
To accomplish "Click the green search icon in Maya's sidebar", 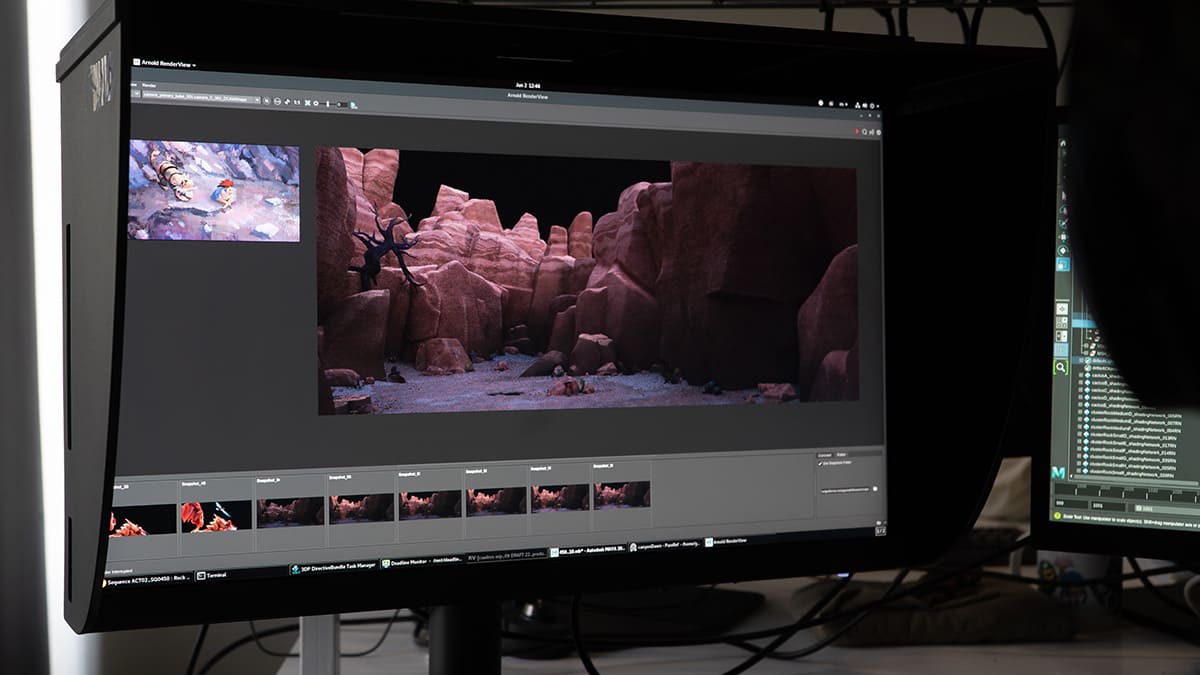I will (1061, 368).
